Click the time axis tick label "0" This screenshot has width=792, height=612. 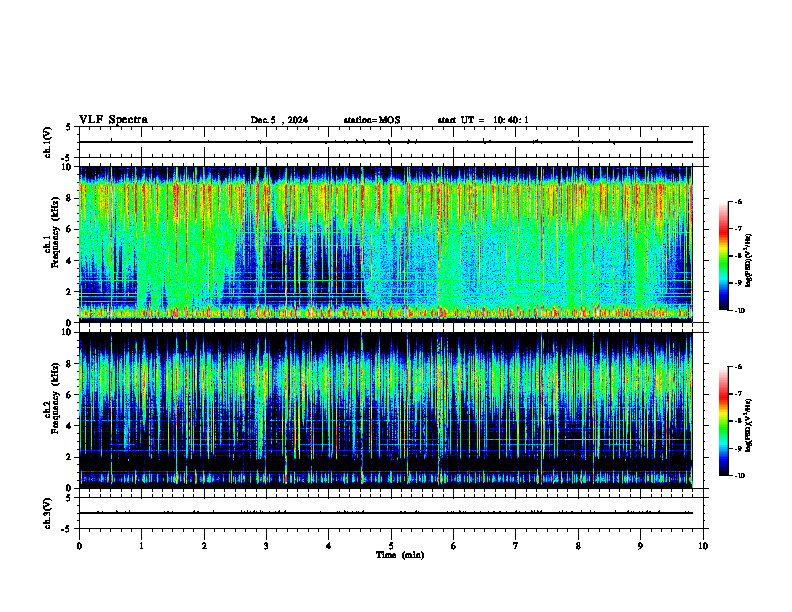tap(79, 546)
